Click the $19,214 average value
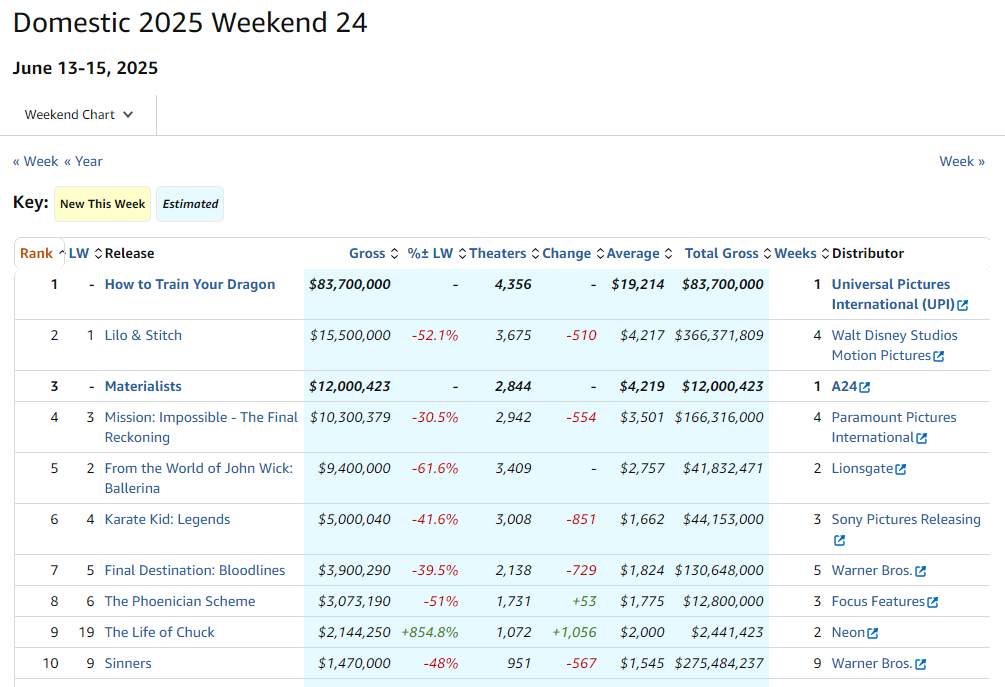1005x687 pixels. (638, 285)
